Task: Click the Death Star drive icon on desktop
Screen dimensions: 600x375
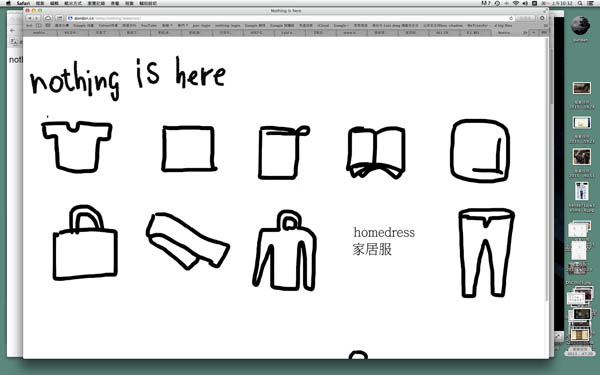Action: pyautogui.click(x=580, y=26)
